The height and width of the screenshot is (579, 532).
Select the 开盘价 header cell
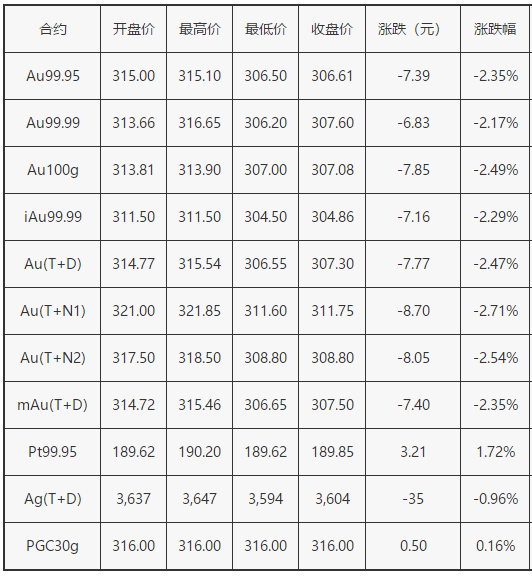click(x=133, y=29)
